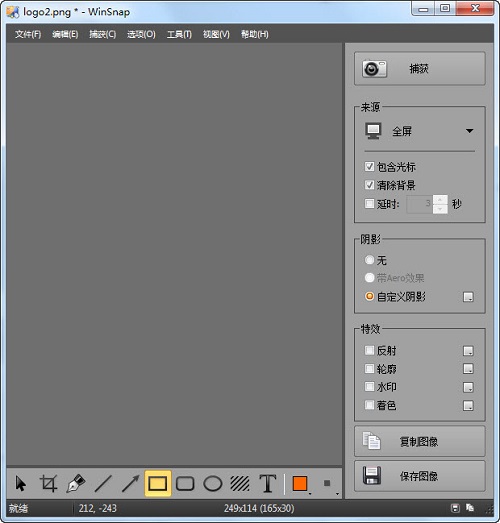Open the toolbar overflow arrow
Viewport: 500px width, 523px height.
point(337,494)
